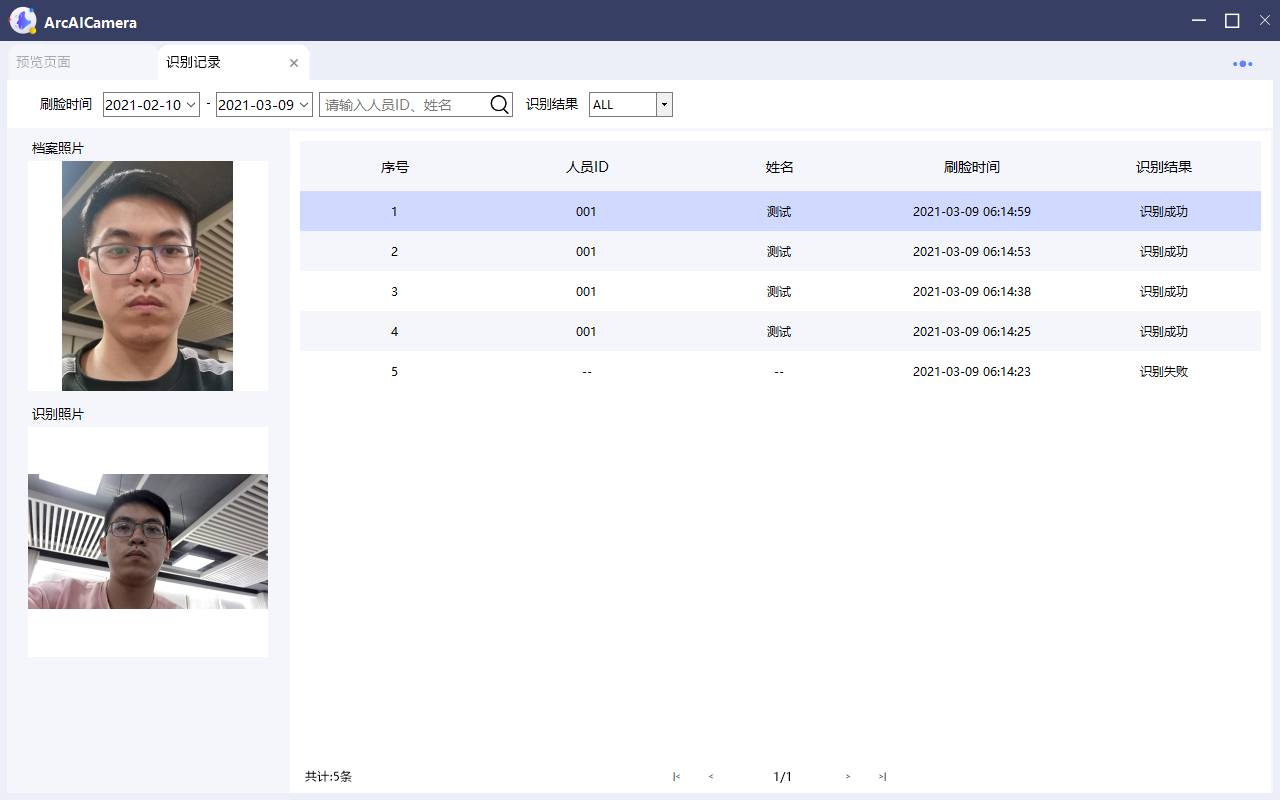The height and width of the screenshot is (800, 1280).
Task: Go to next page of records
Action: tap(848, 777)
